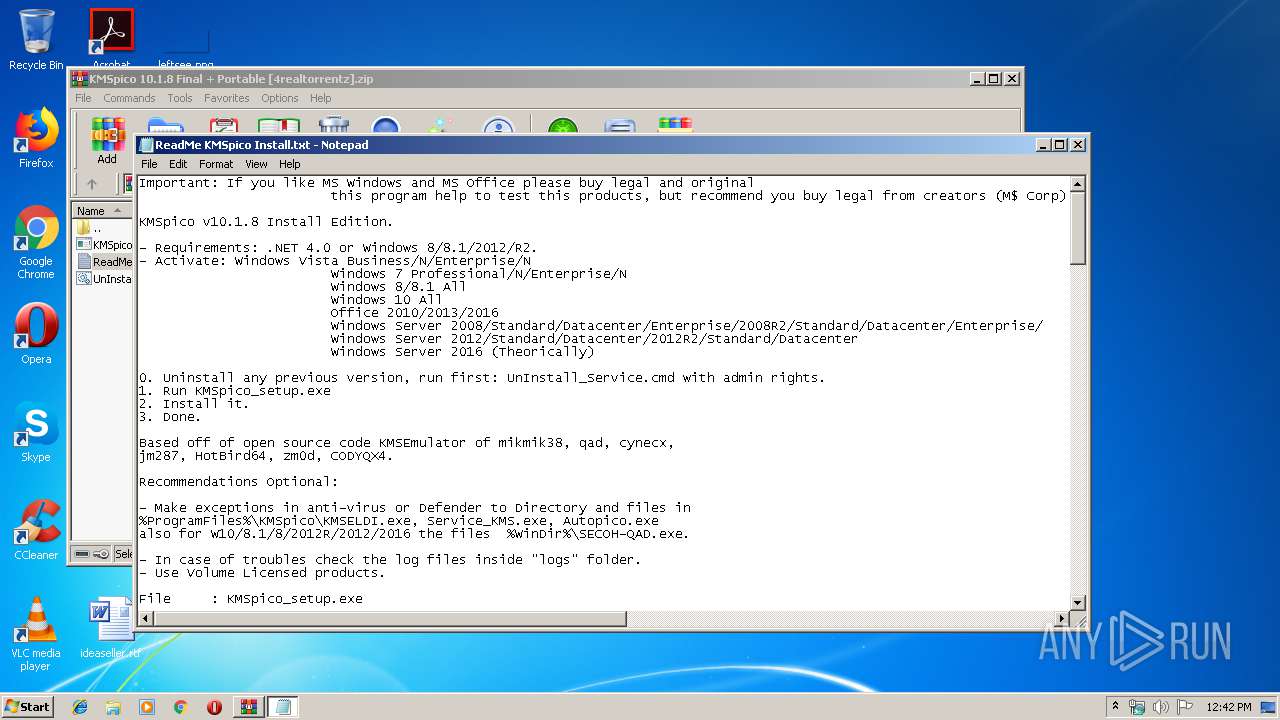Open Notepad's Help menu
Viewport: 1280px width, 720px height.
[x=290, y=164]
